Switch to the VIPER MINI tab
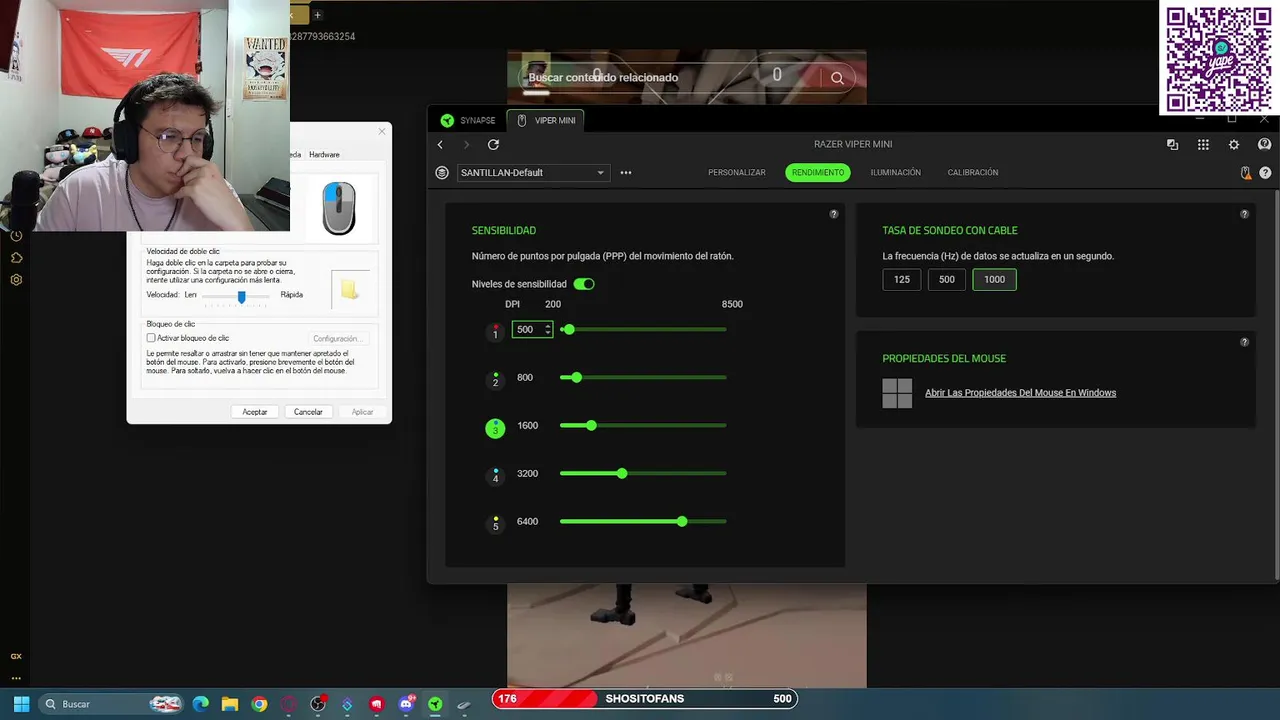The width and height of the screenshot is (1280, 720). pos(546,120)
